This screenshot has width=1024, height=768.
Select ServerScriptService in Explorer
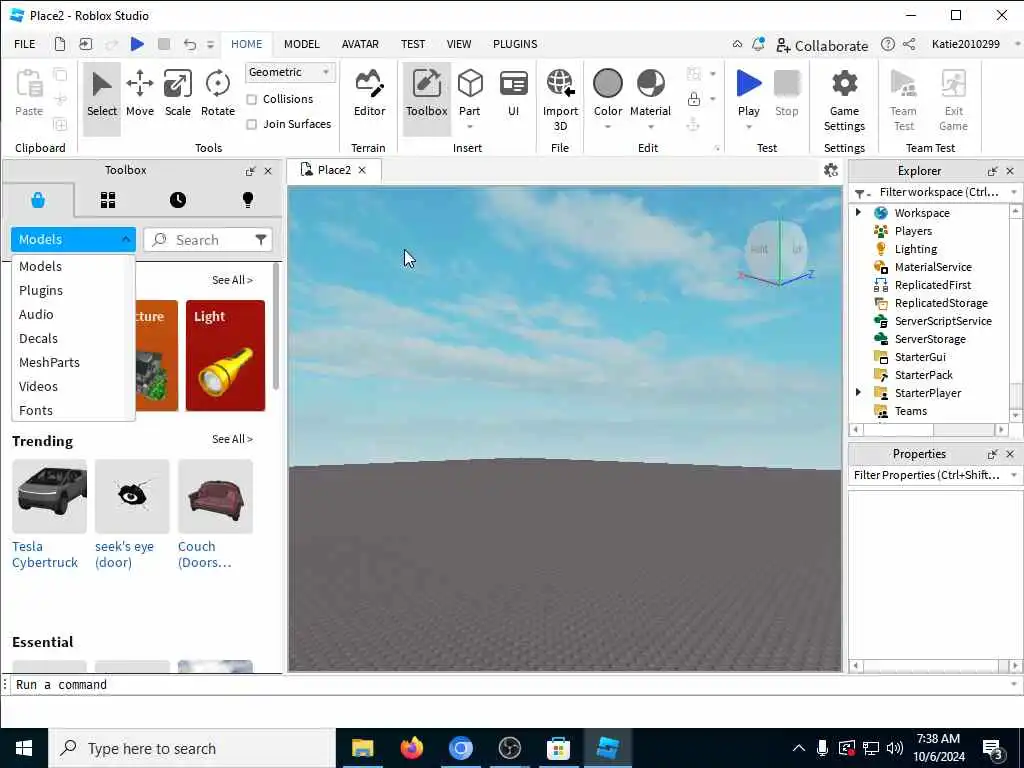(x=942, y=321)
